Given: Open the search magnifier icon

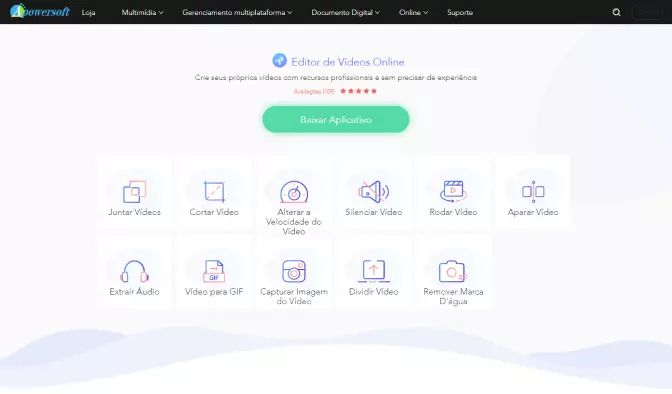Looking at the screenshot, I should (x=616, y=12).
